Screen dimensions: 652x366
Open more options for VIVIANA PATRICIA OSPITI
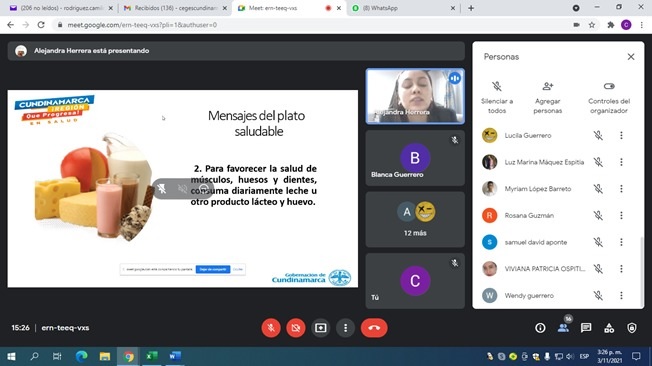click(x=621, y=268)
